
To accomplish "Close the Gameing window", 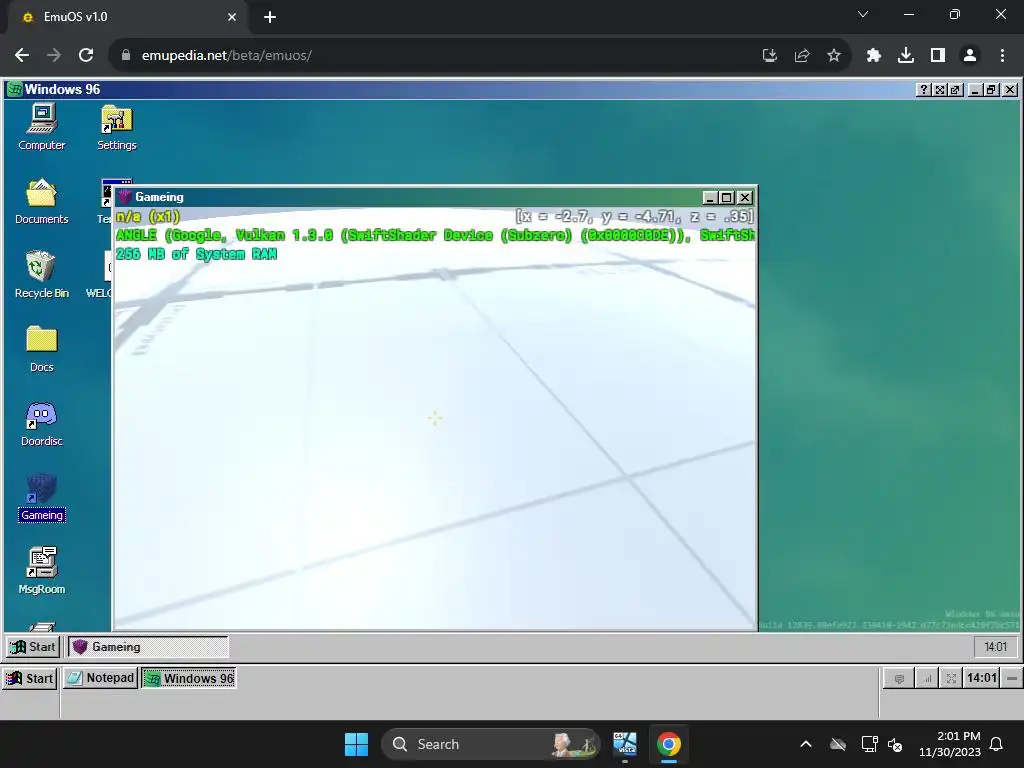I will [x=744, y=197].
